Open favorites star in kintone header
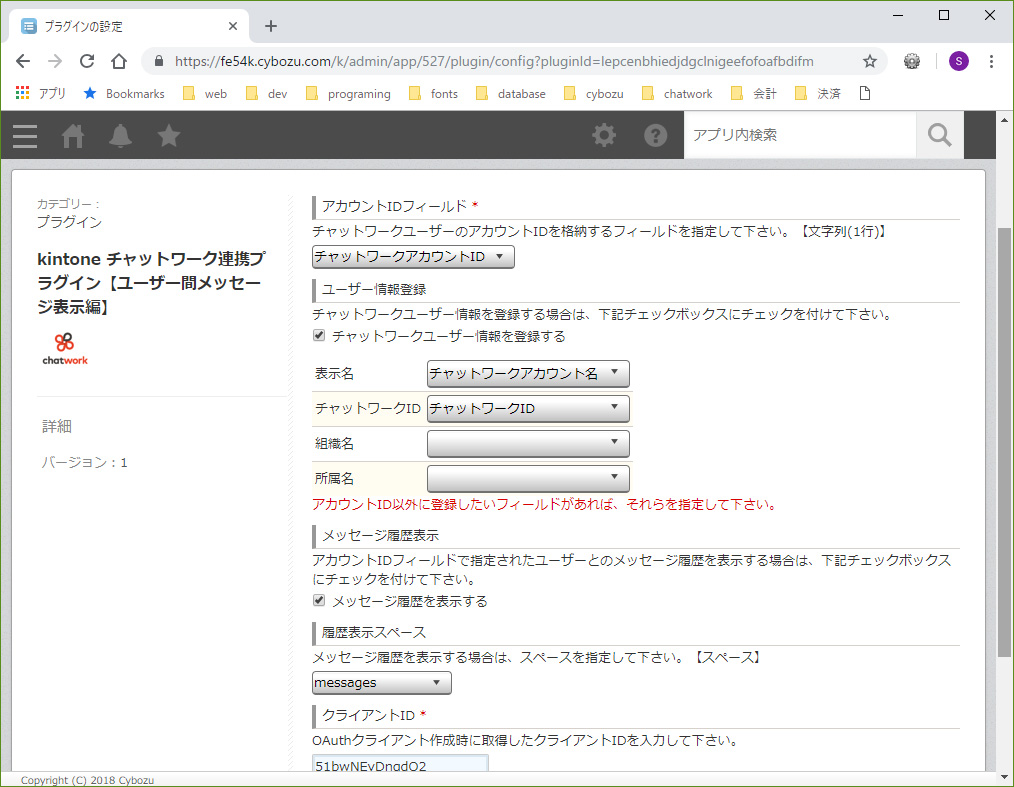The width and height of the screenshot is (1014, 787). (168, 136)
